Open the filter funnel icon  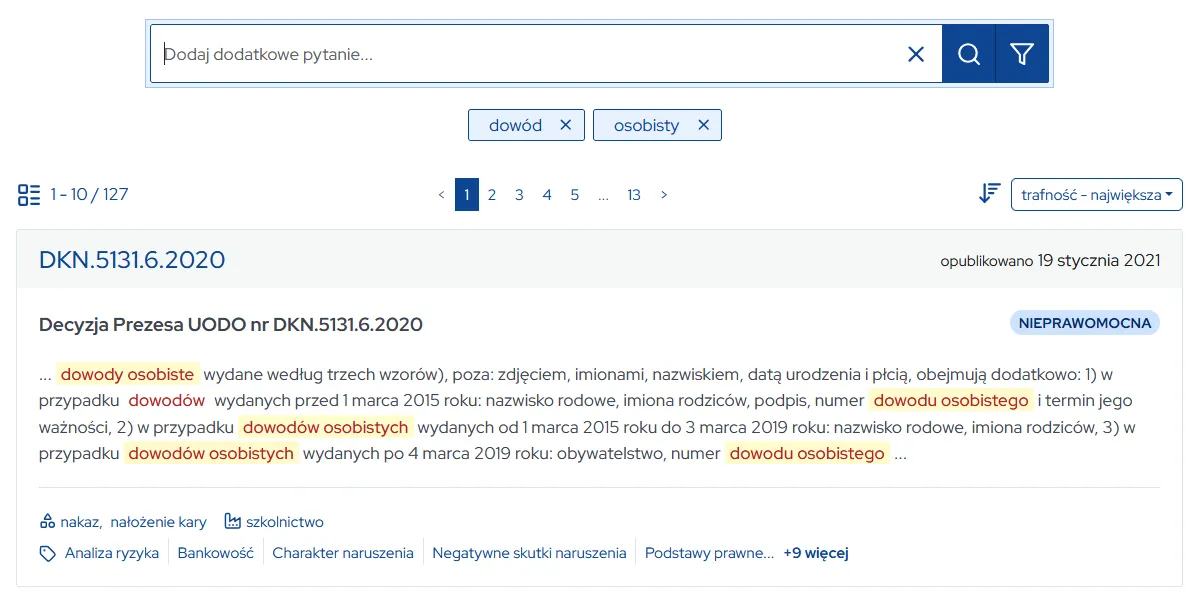point(1021,53)
